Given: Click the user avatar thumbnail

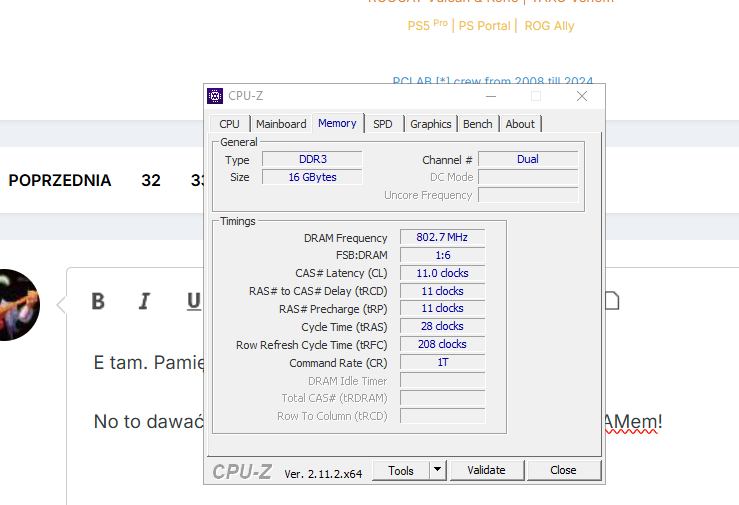Looking at the screenshot, I should [x=17, y=304].
